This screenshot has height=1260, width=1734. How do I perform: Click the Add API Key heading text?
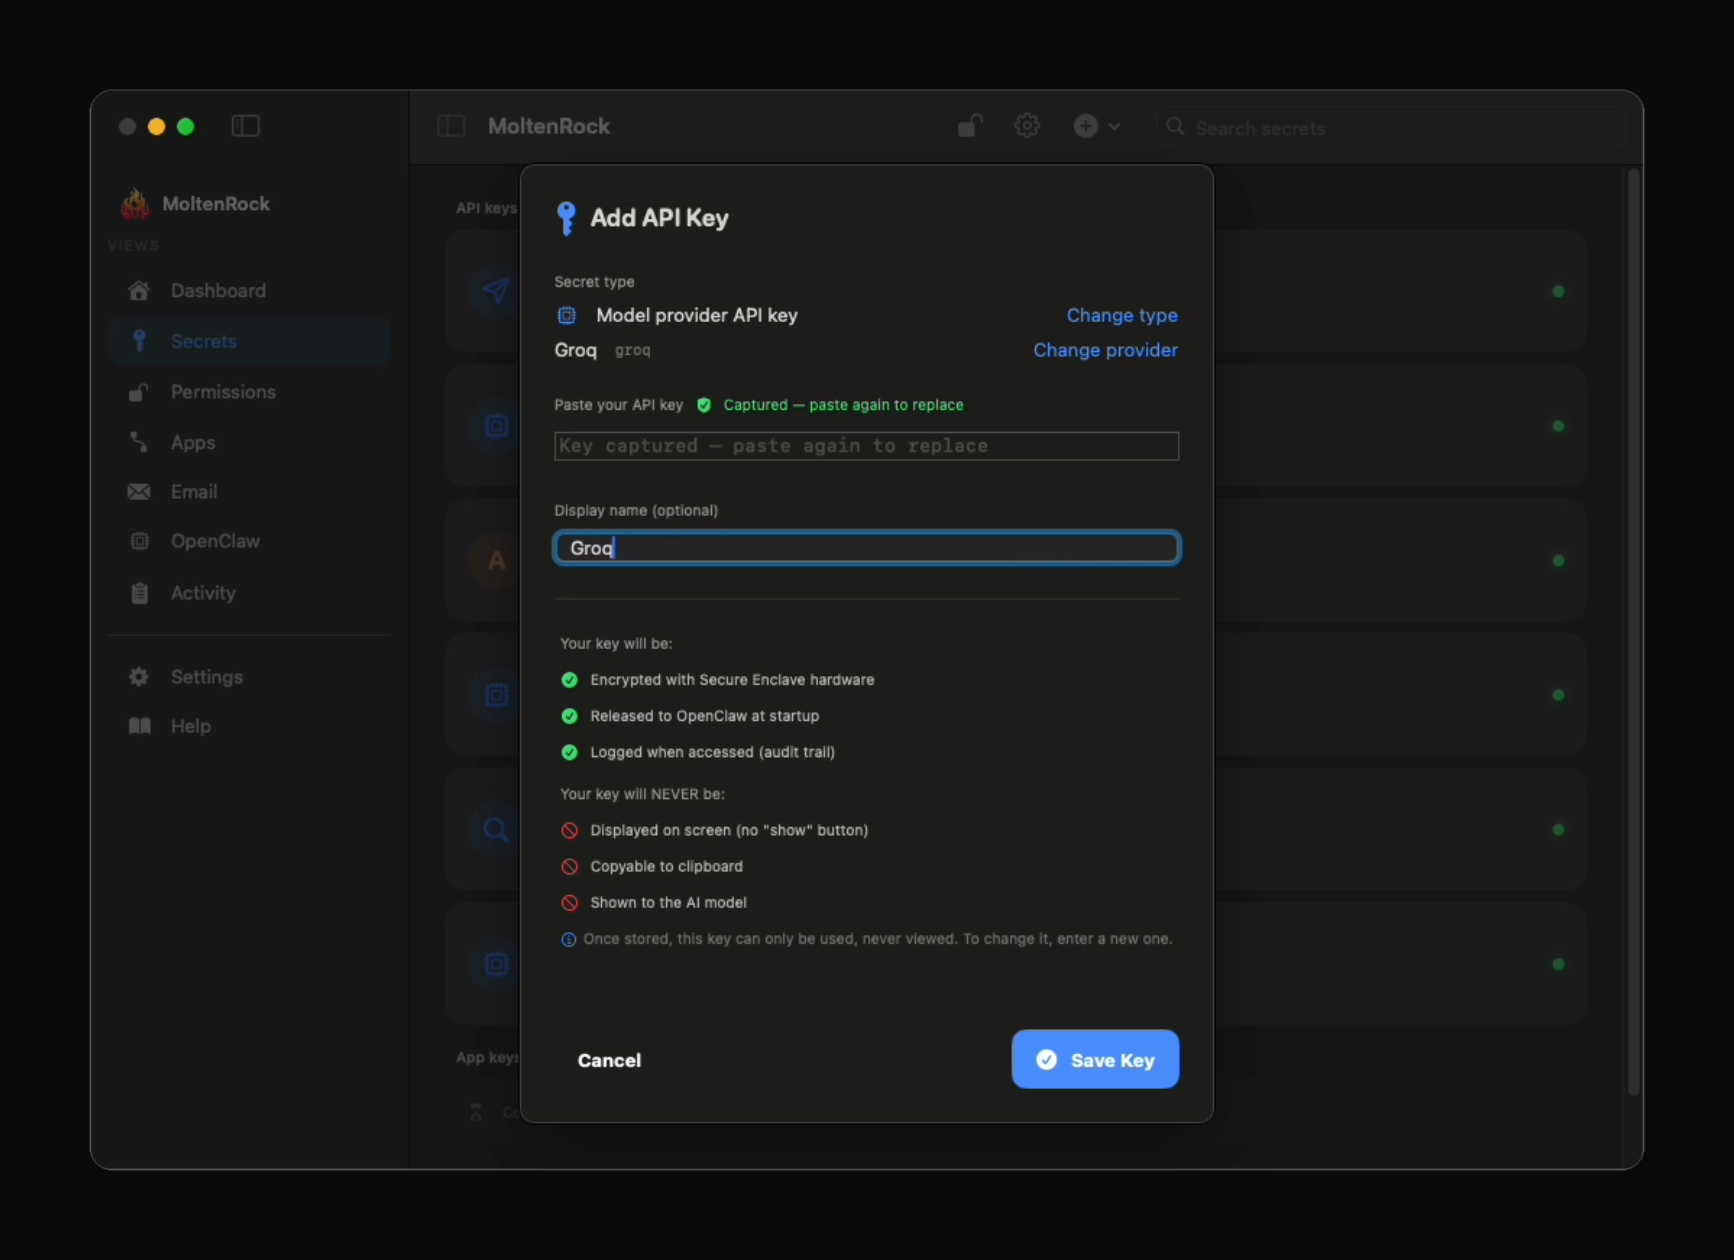click(x=659, y=218)
